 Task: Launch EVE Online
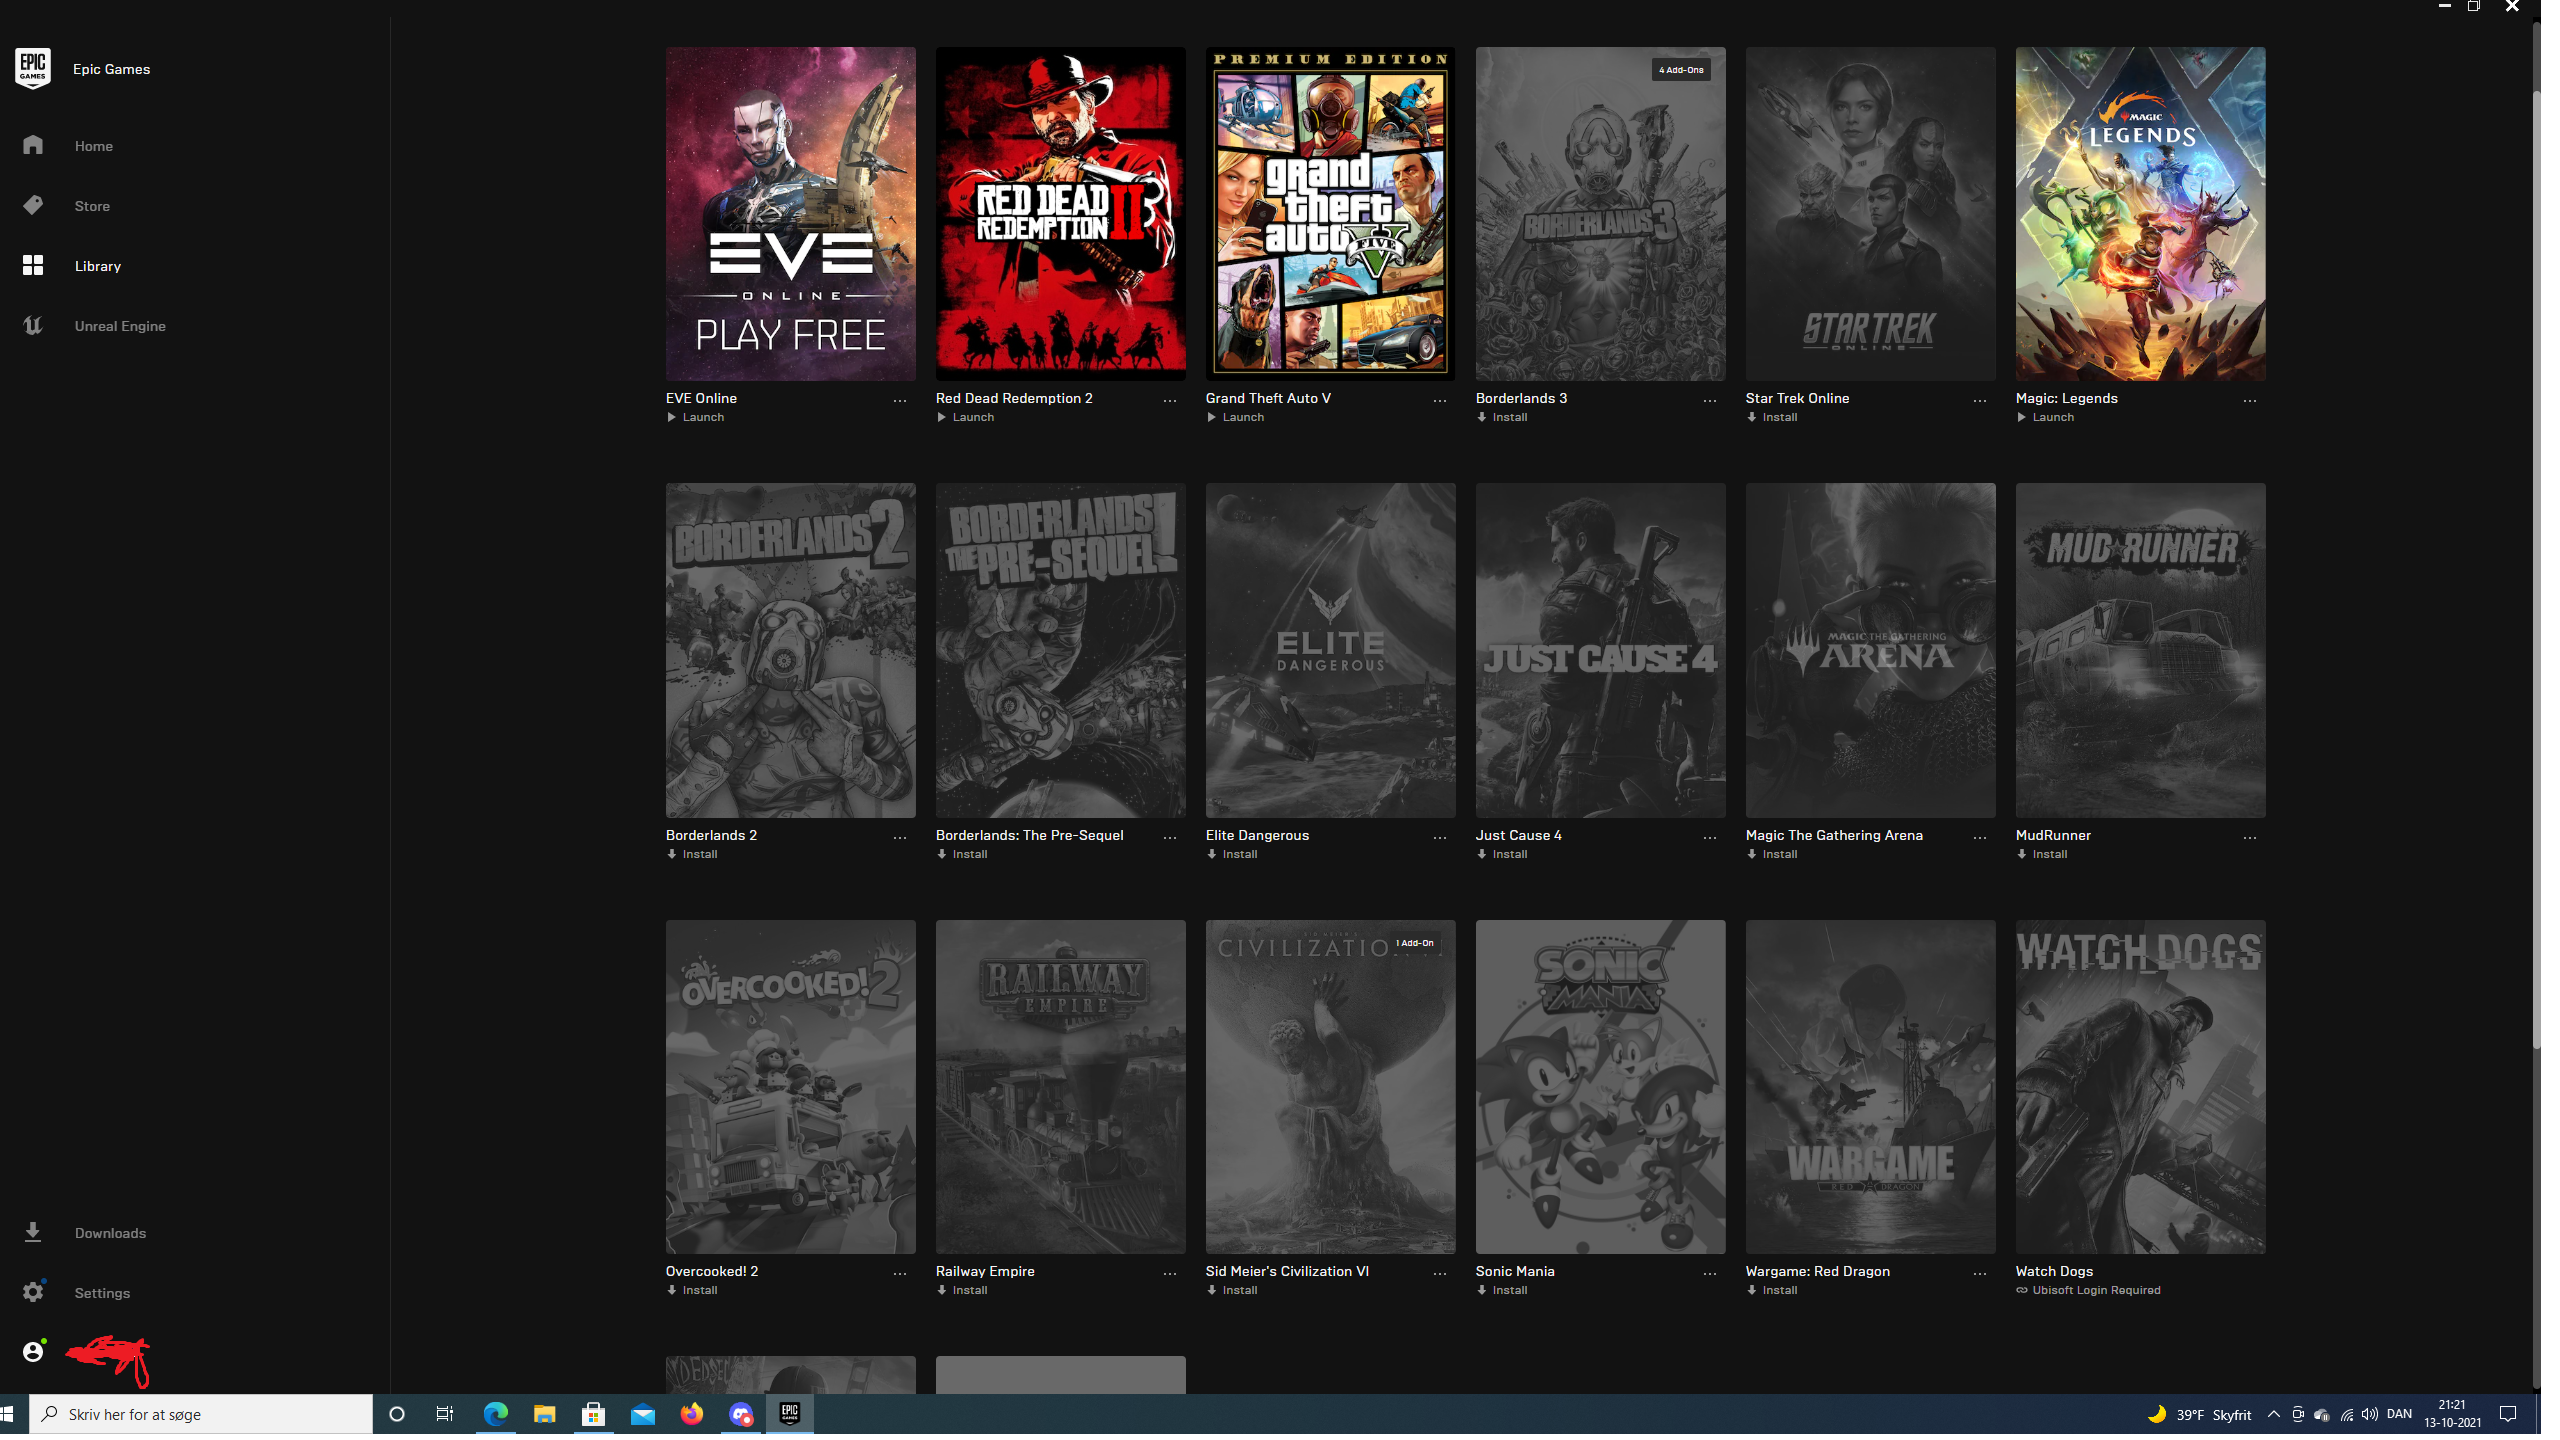[696, 417]
